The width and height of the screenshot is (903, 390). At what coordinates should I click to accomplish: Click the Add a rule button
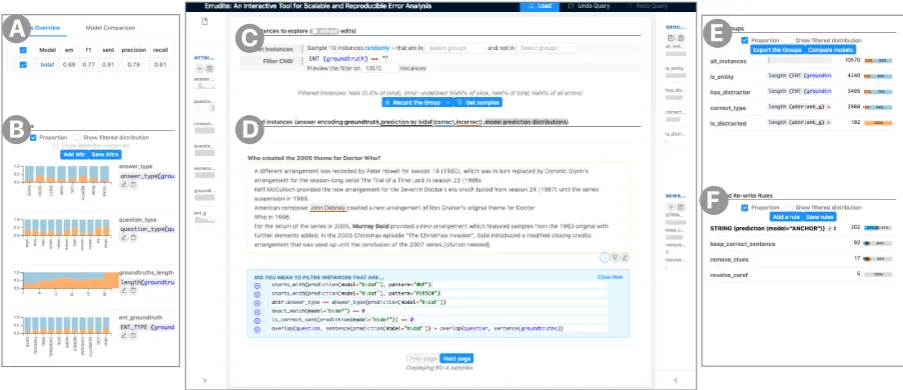(786, 217)
